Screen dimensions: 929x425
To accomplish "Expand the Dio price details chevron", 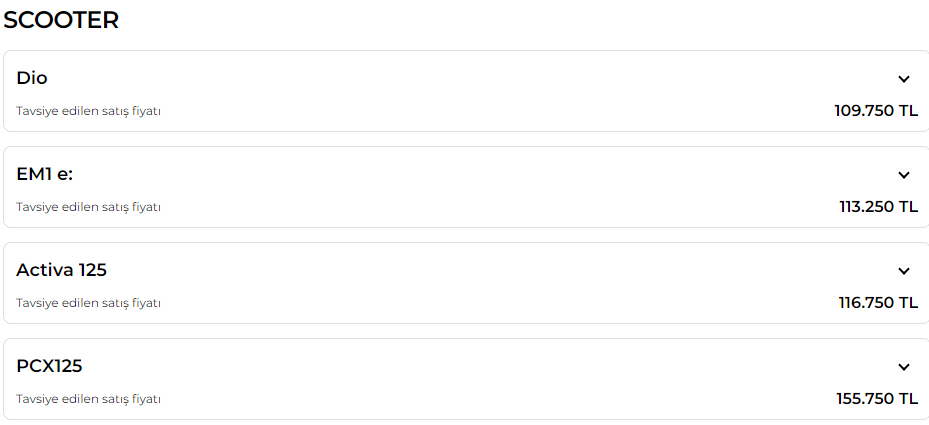I will pyautogui.click(x=904, y=79).
